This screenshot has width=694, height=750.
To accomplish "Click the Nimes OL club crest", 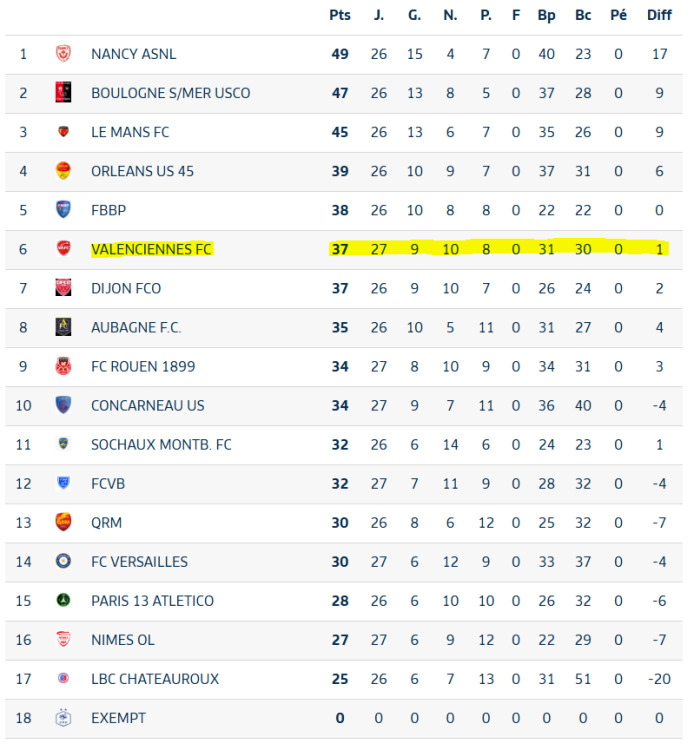I will point(63,640).
